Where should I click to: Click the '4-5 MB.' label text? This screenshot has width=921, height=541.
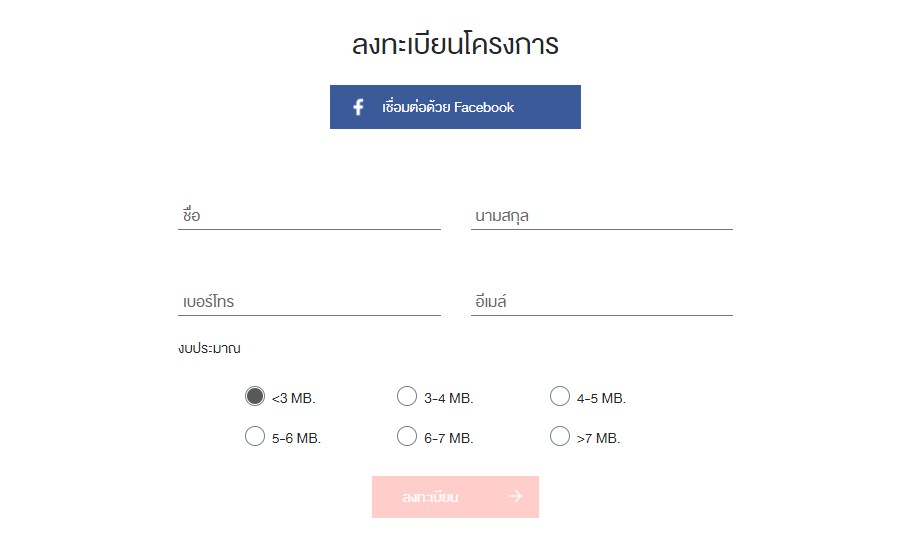[x=601, y=398]
